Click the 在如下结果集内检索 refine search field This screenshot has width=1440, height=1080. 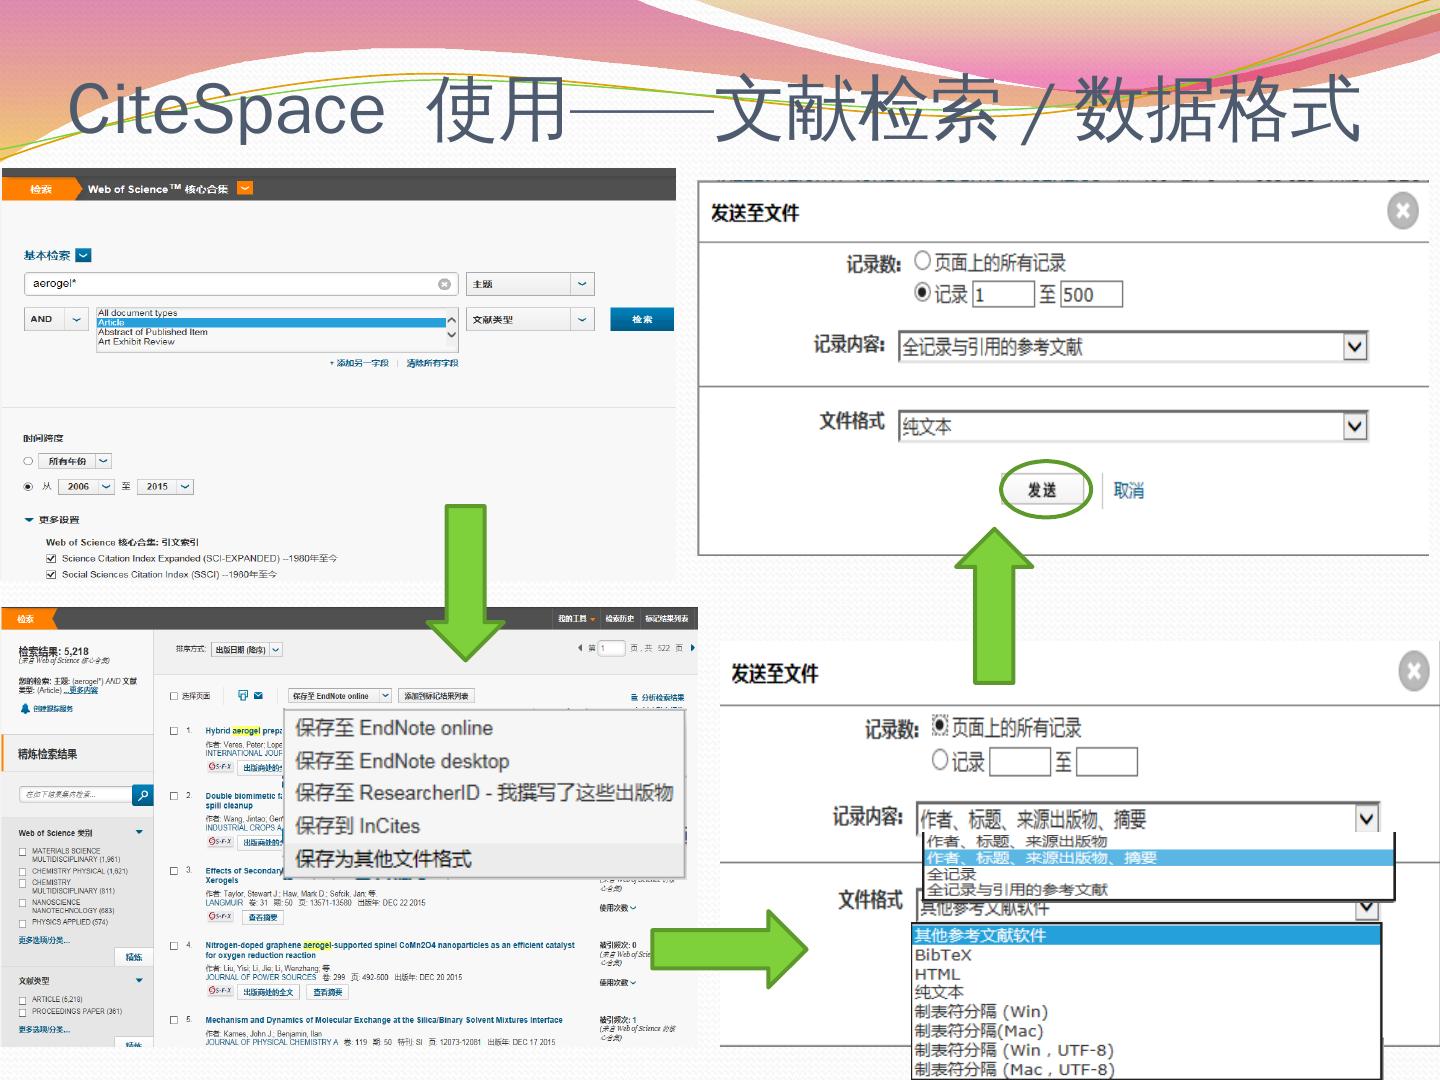76,795
